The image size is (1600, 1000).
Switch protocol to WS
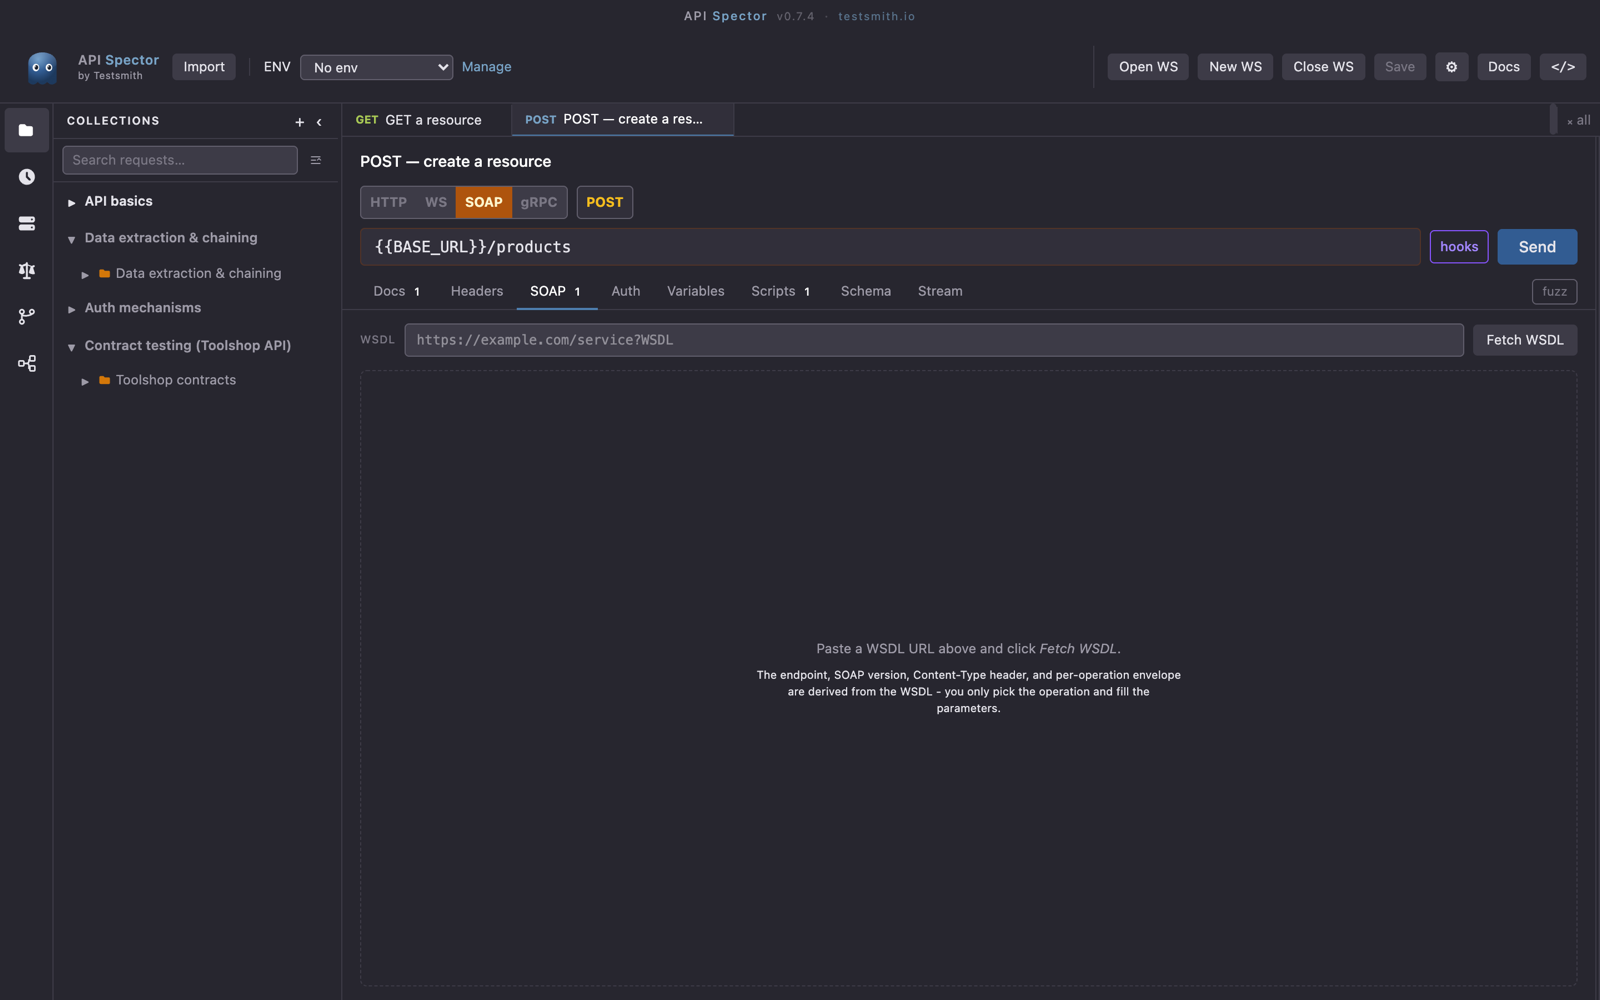(x=436, y=202)
